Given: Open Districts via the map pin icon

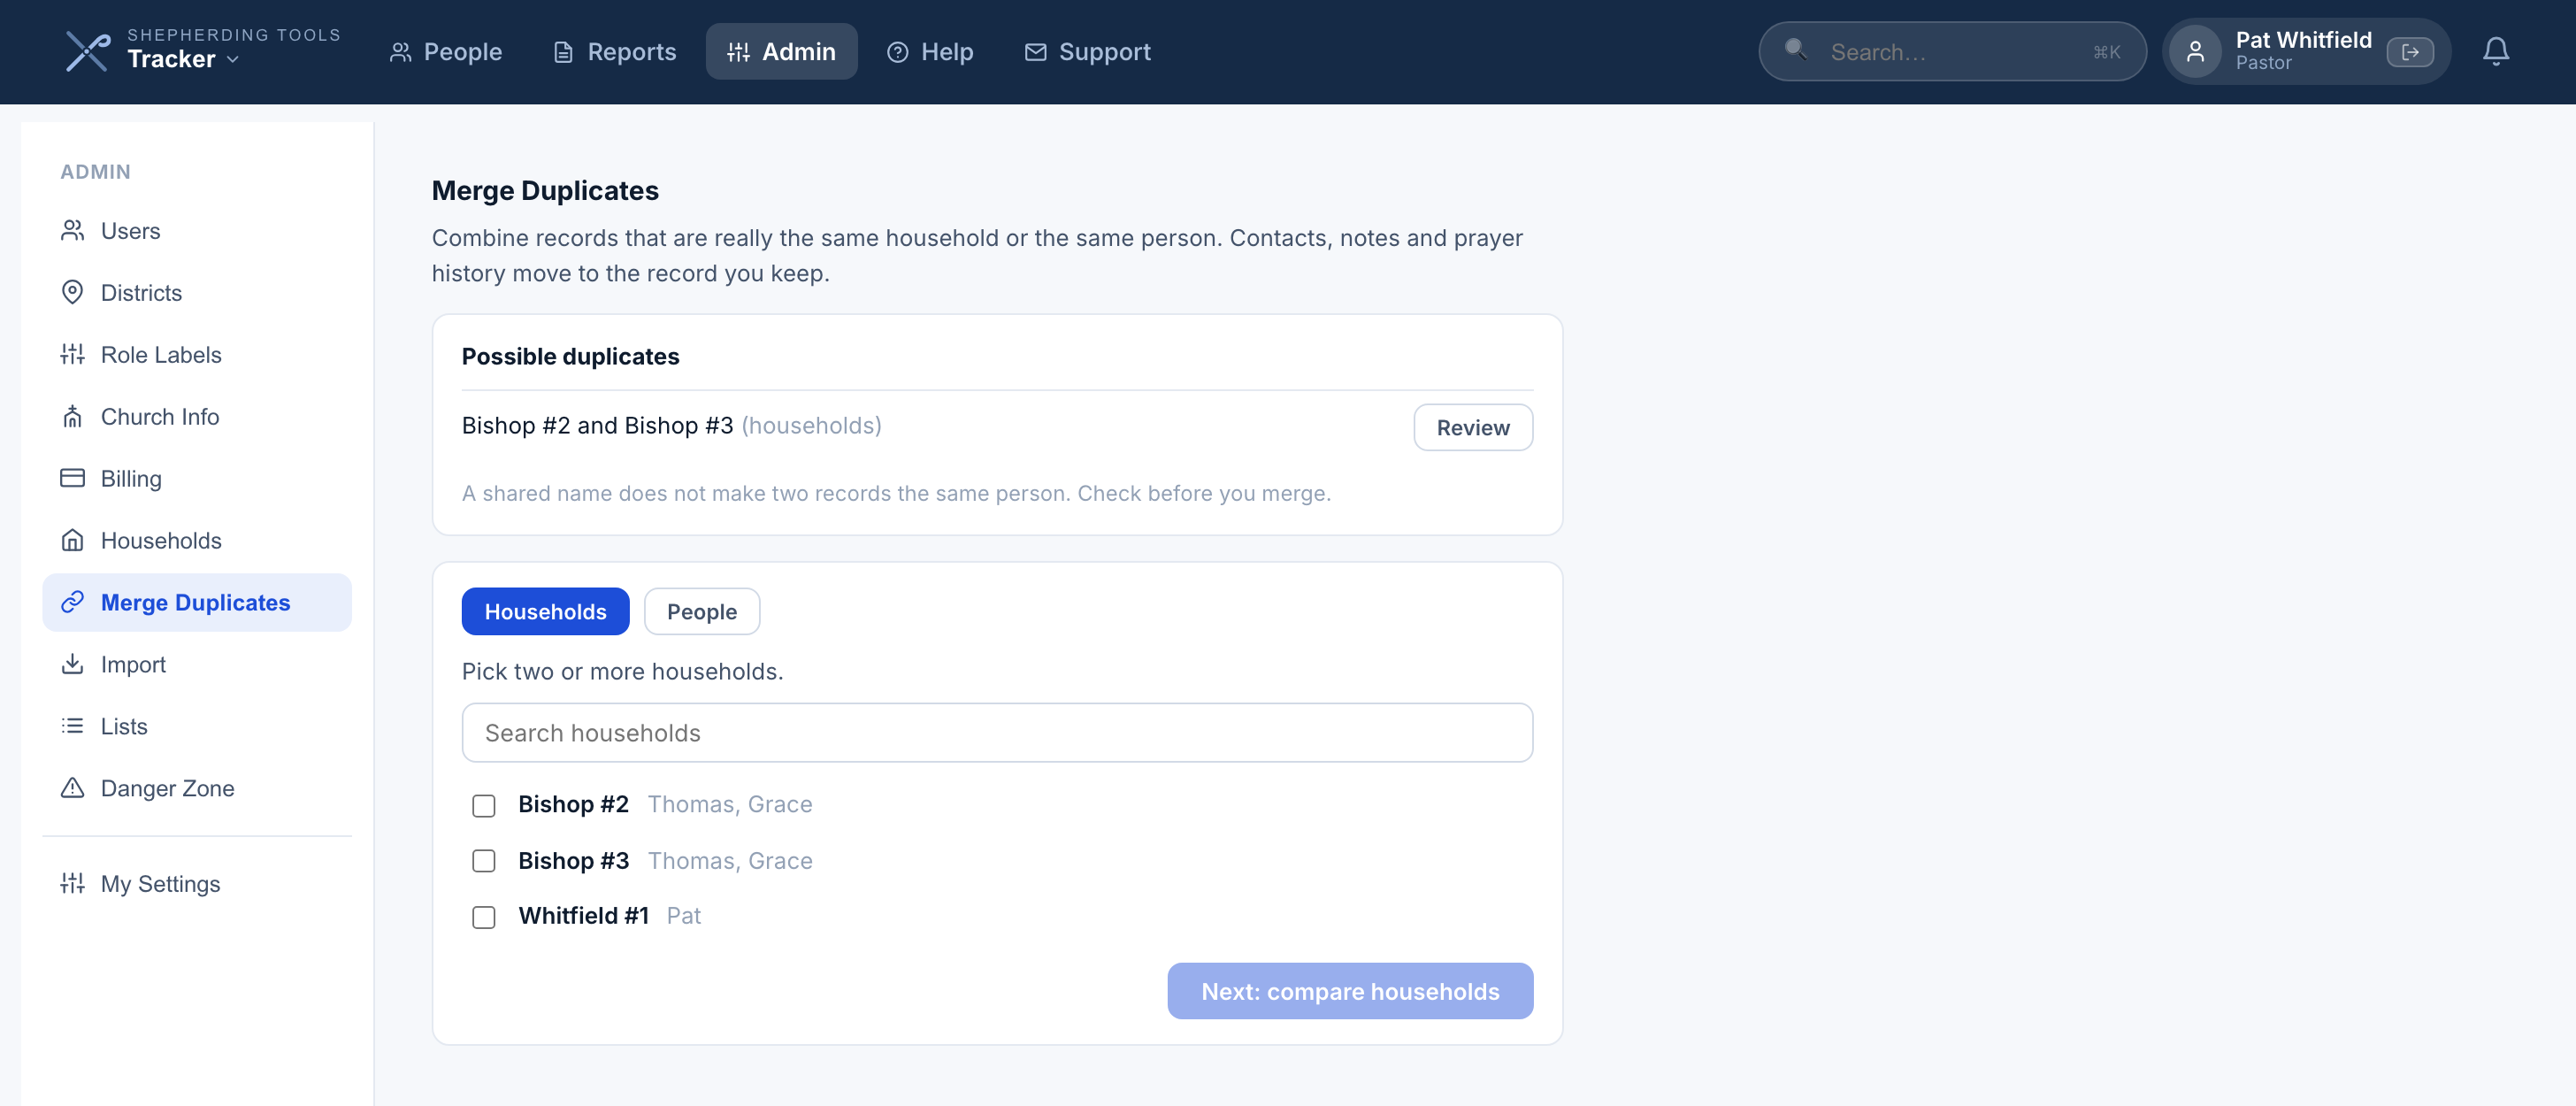Looking at the screenshot, I should pyautogui.click(x=72, y=293).
